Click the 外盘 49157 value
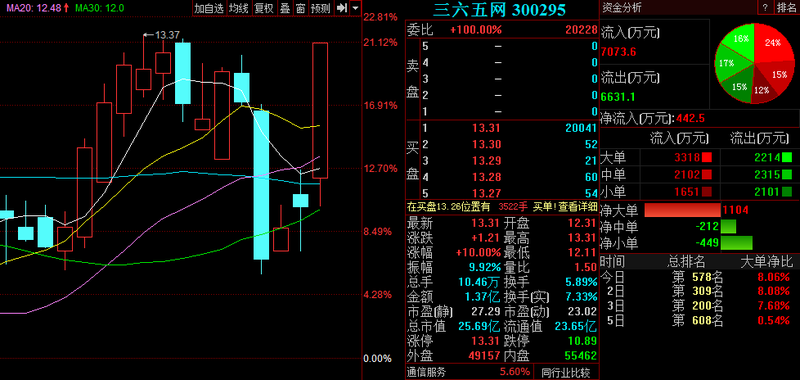Image resolution: width=800 pixels, height=380 pixels. click(485, 356)
